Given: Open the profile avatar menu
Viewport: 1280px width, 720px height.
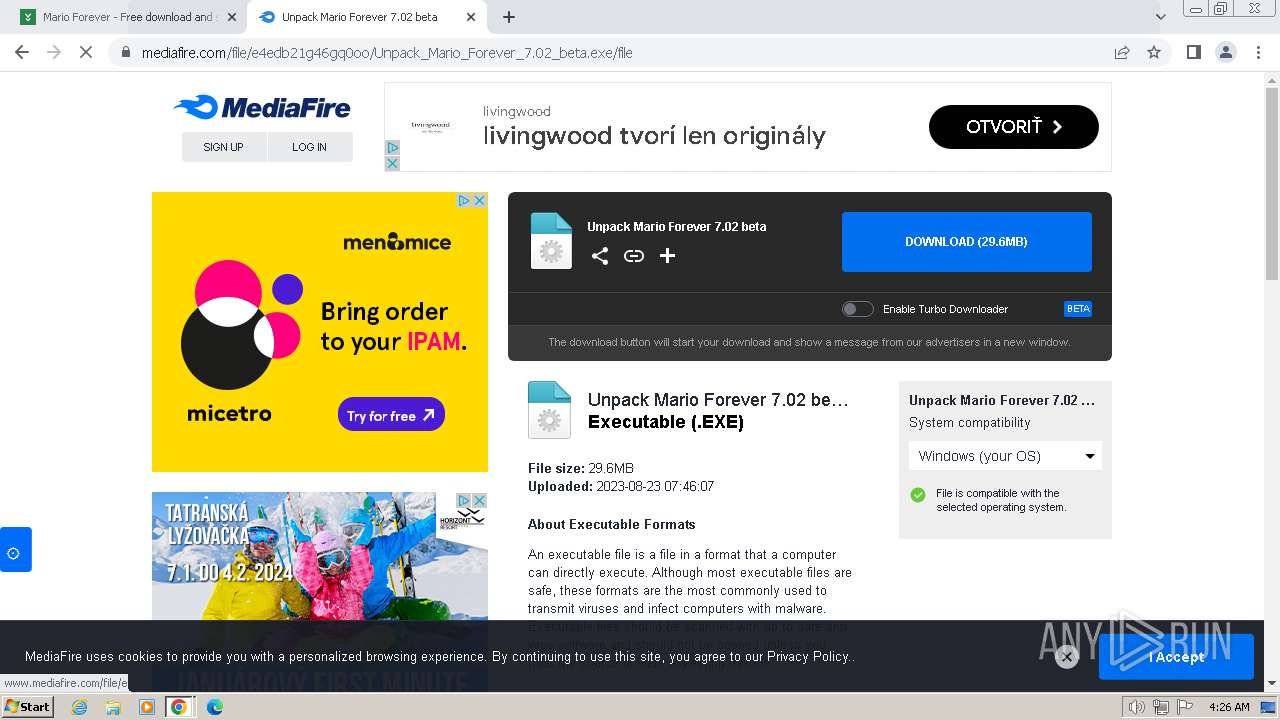Looking at the screenshot, I should coord(1225,52).
